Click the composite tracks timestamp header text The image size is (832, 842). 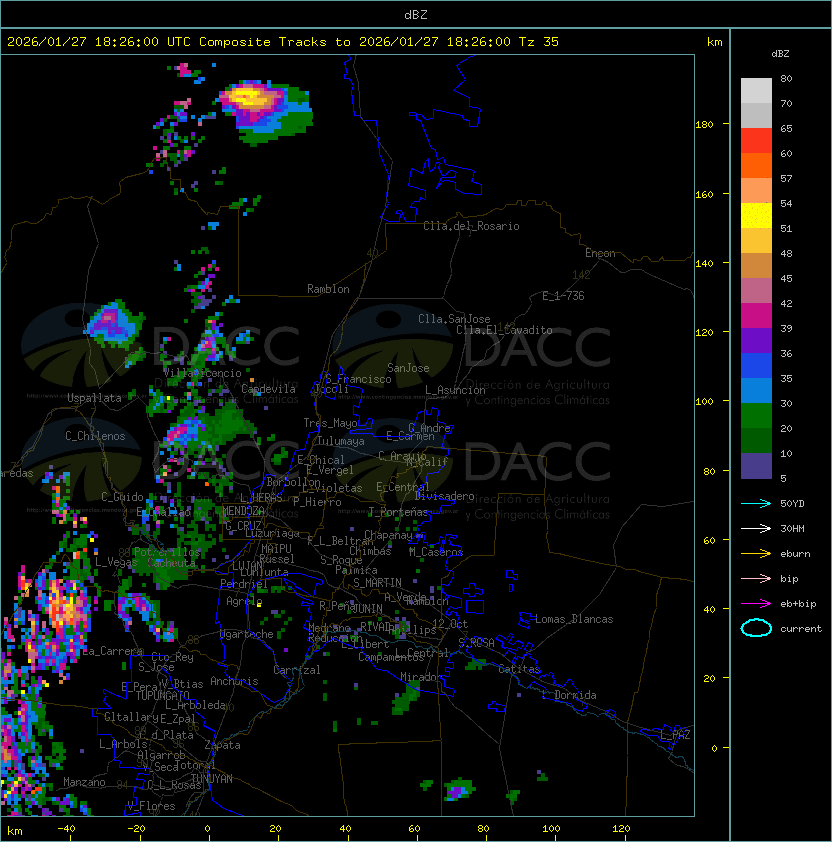(283, 42)
